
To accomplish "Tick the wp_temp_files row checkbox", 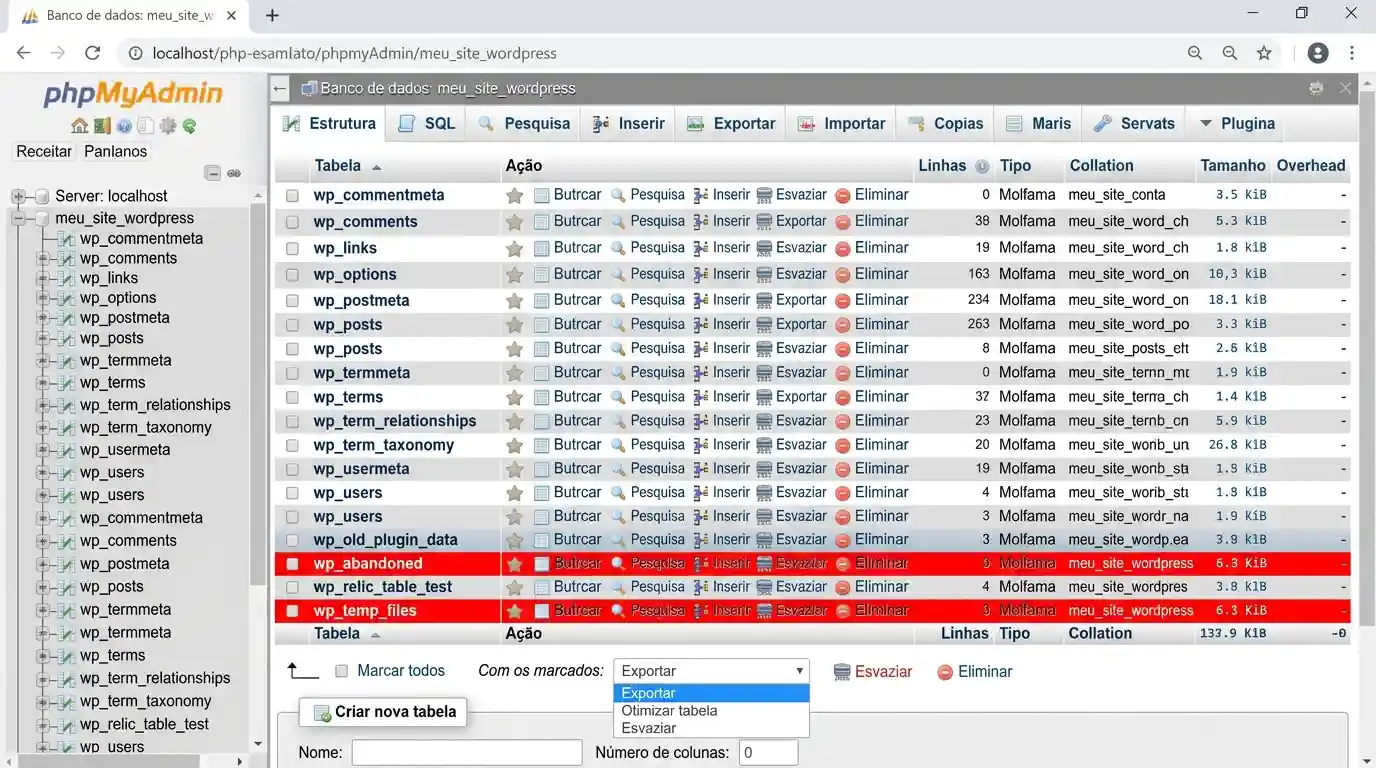I will tap(292, 611).
